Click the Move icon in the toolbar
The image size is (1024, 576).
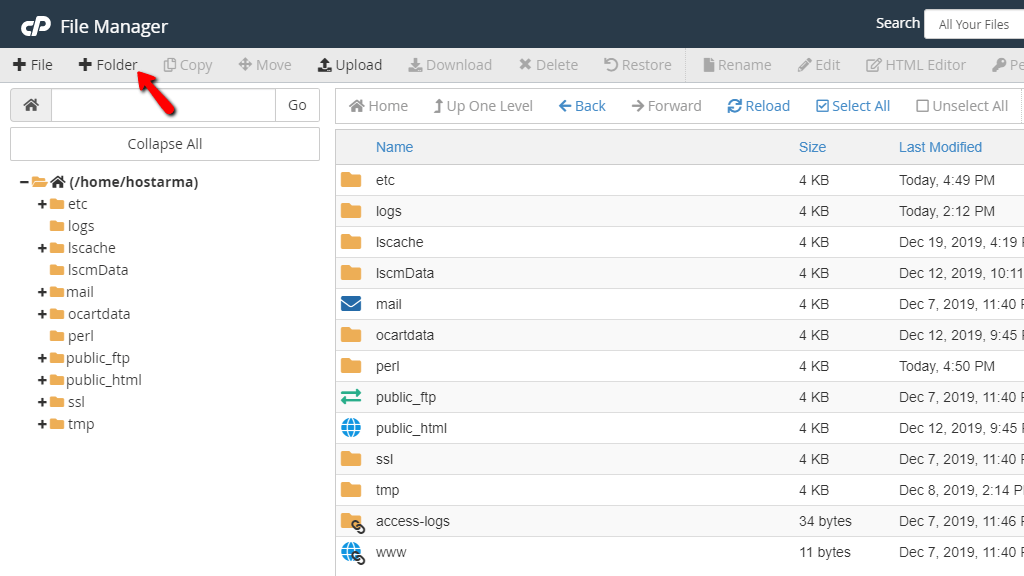tap(264, 64)
